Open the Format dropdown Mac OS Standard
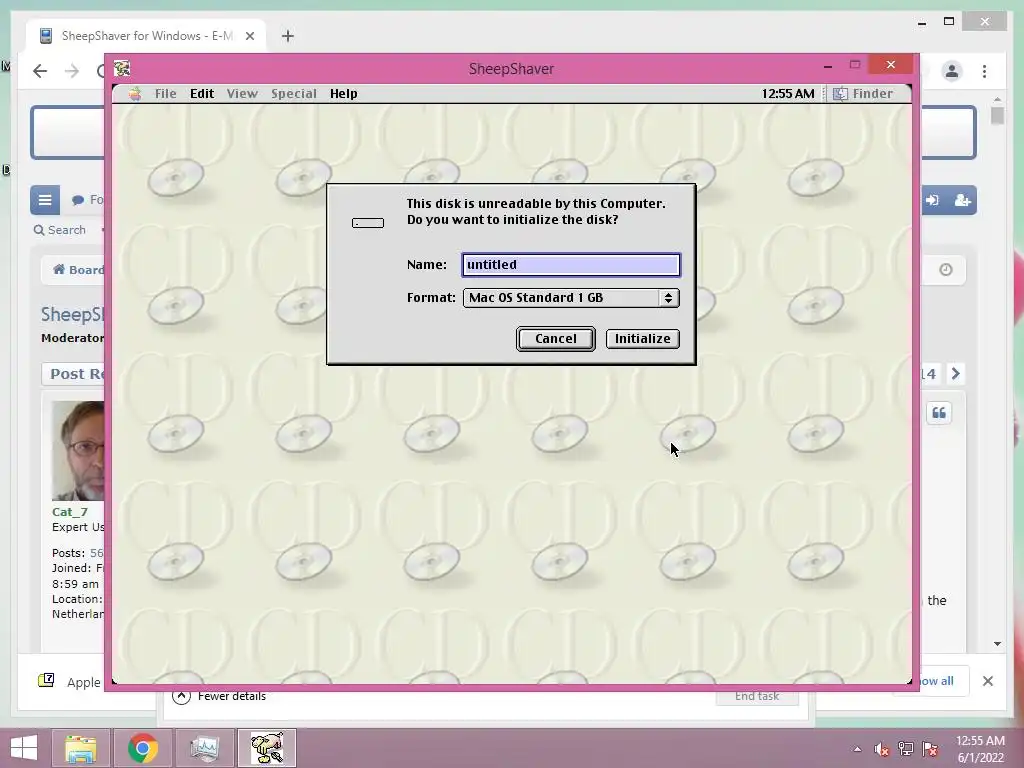The image size is (1024, 768). 571,298
